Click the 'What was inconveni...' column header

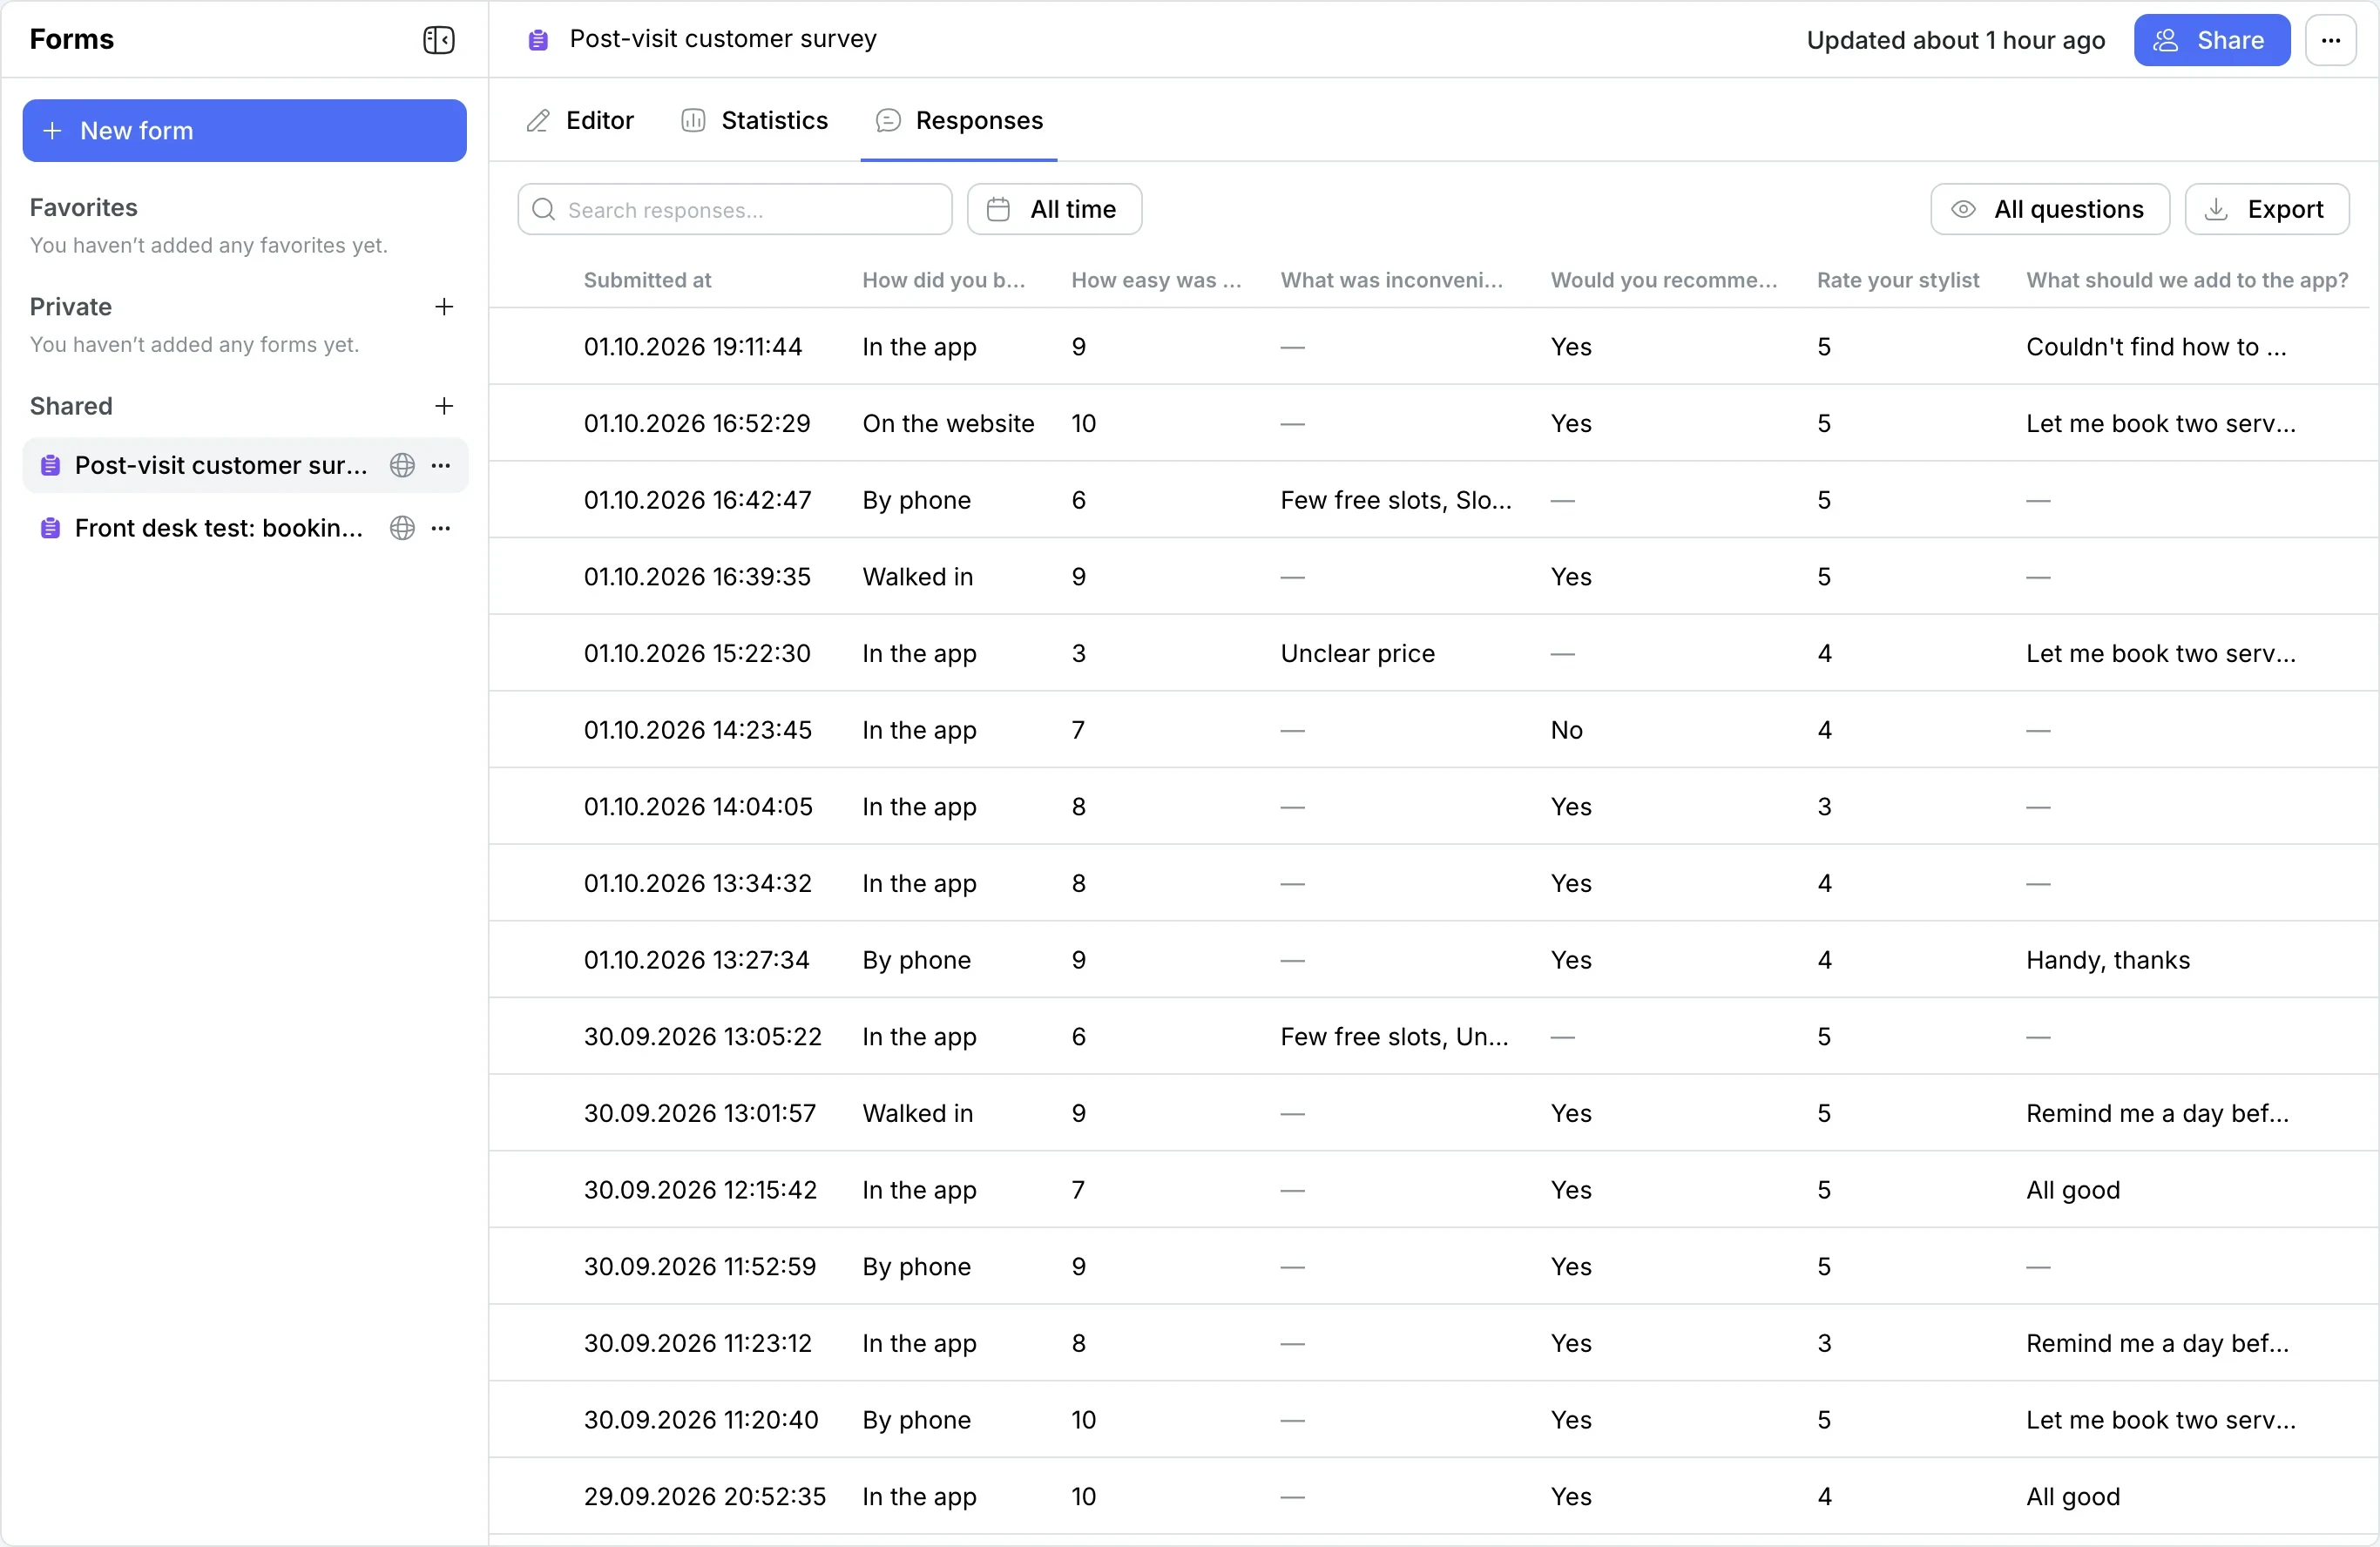tap(1391, 281)
